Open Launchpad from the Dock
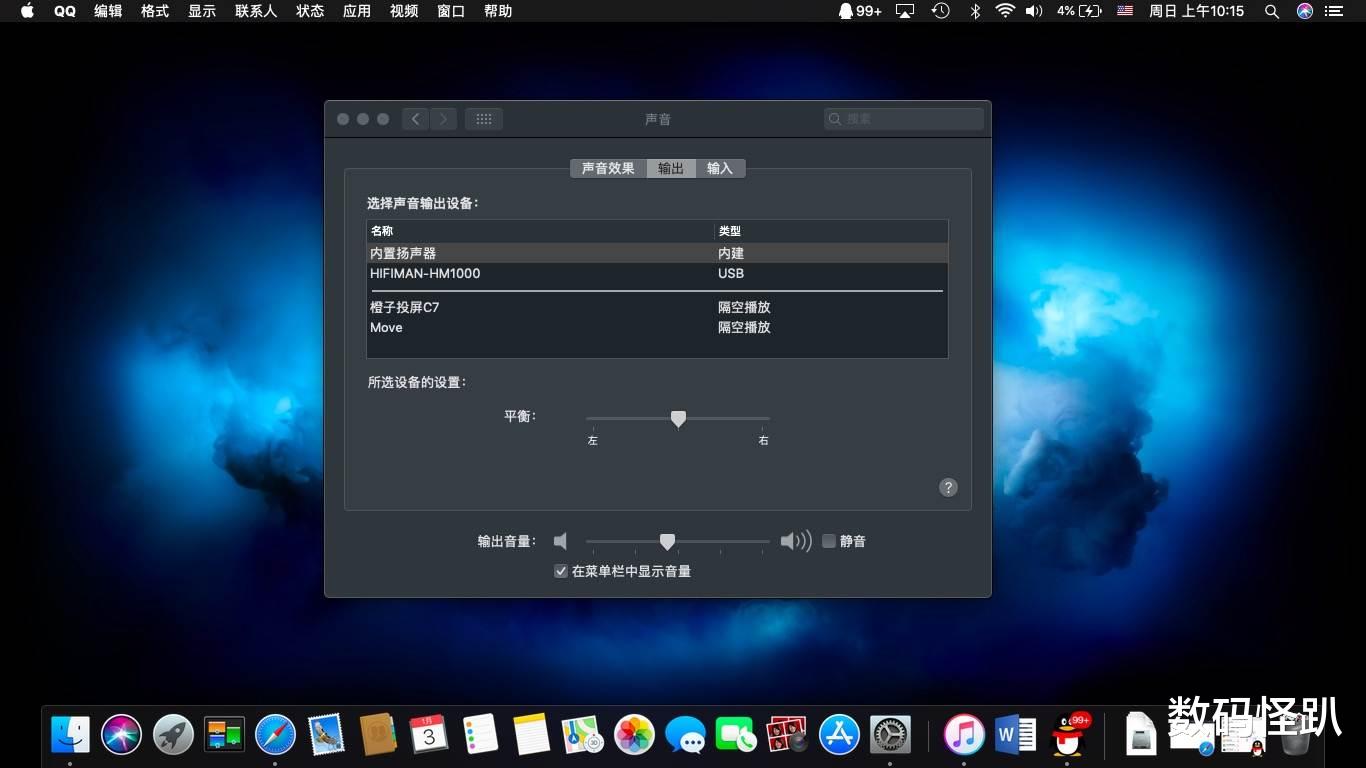This screenshot has width=1366, height=768. pos(173,734)
